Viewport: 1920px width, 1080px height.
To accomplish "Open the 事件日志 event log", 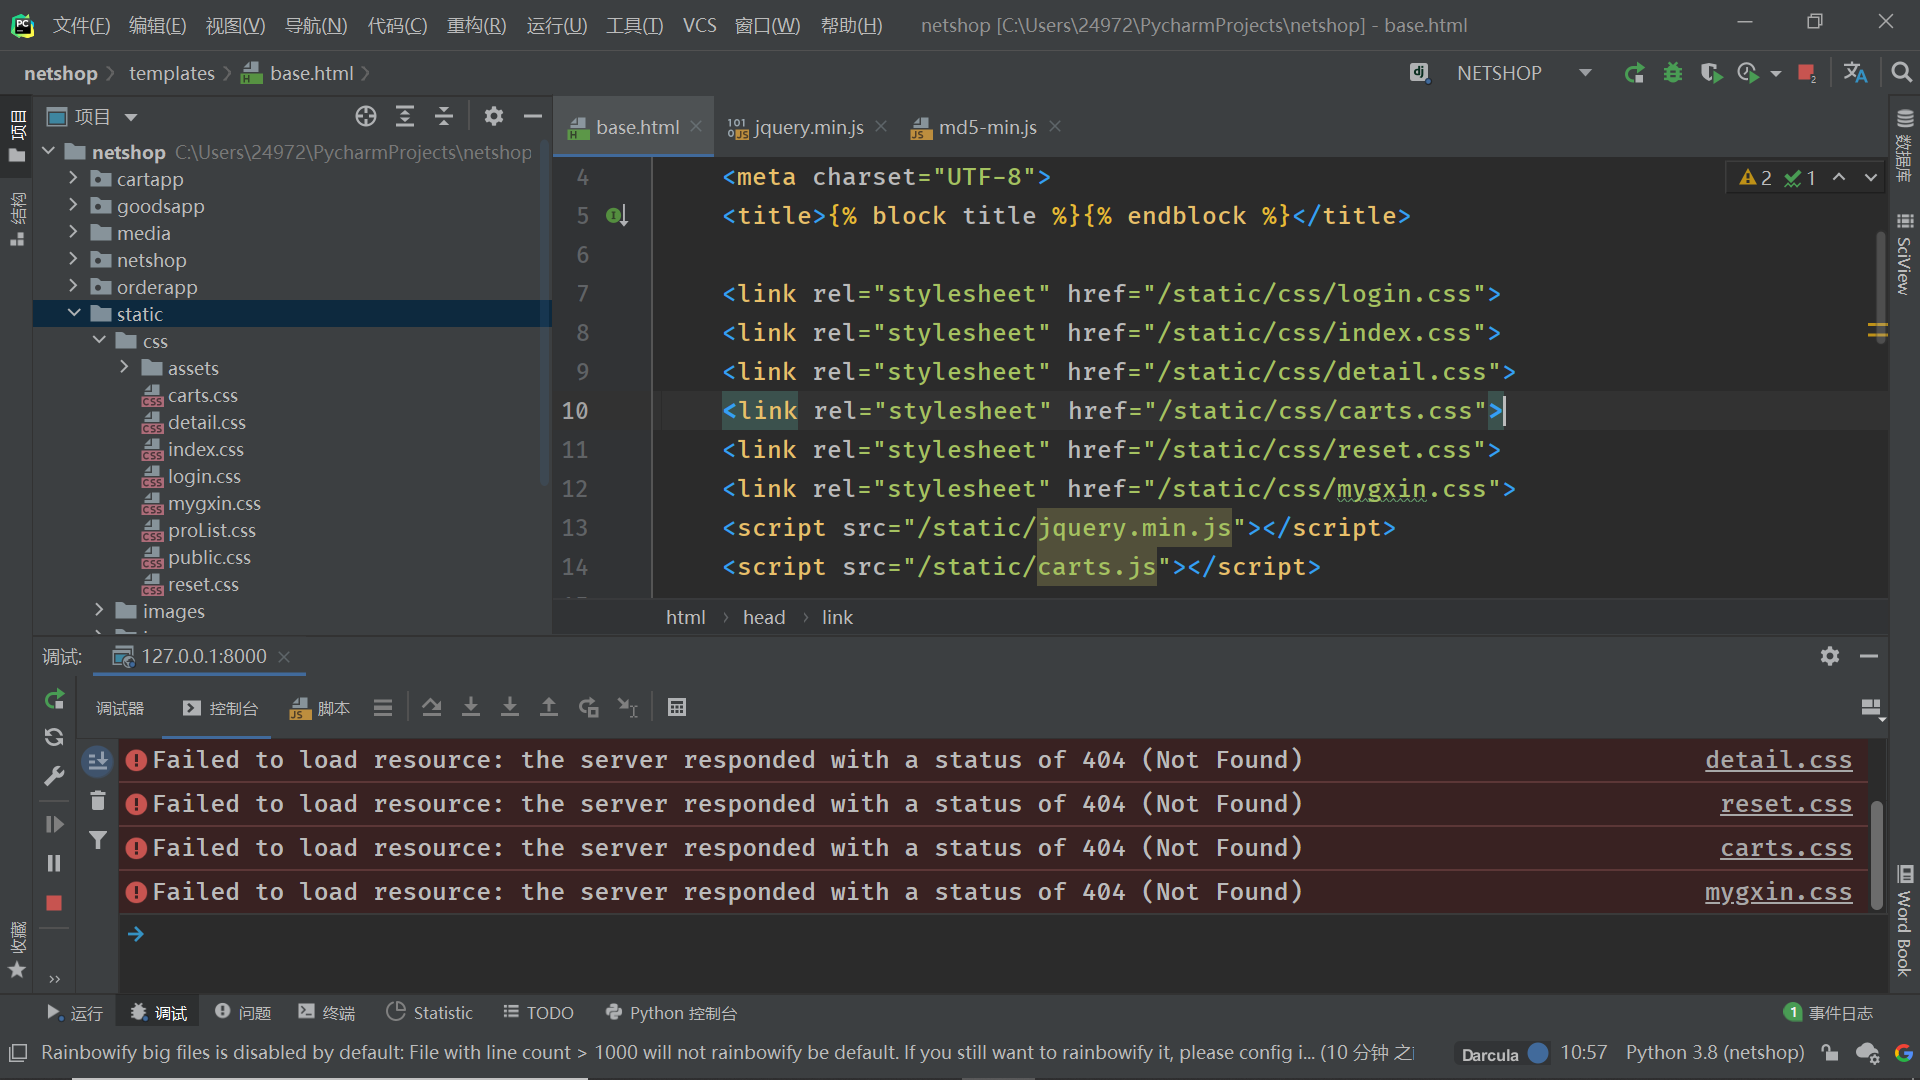I will (1829, 1012).
